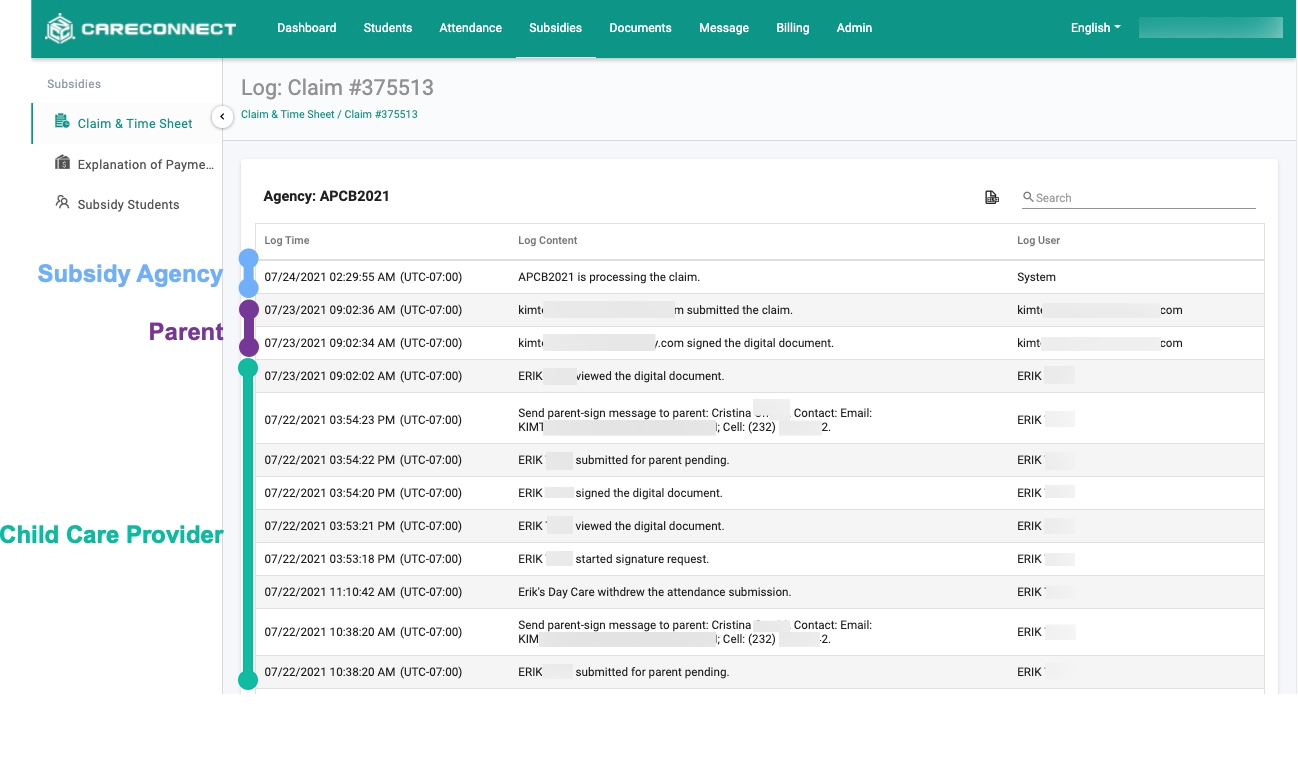
Task: Open the Documents menu
Action: [640, 28]
